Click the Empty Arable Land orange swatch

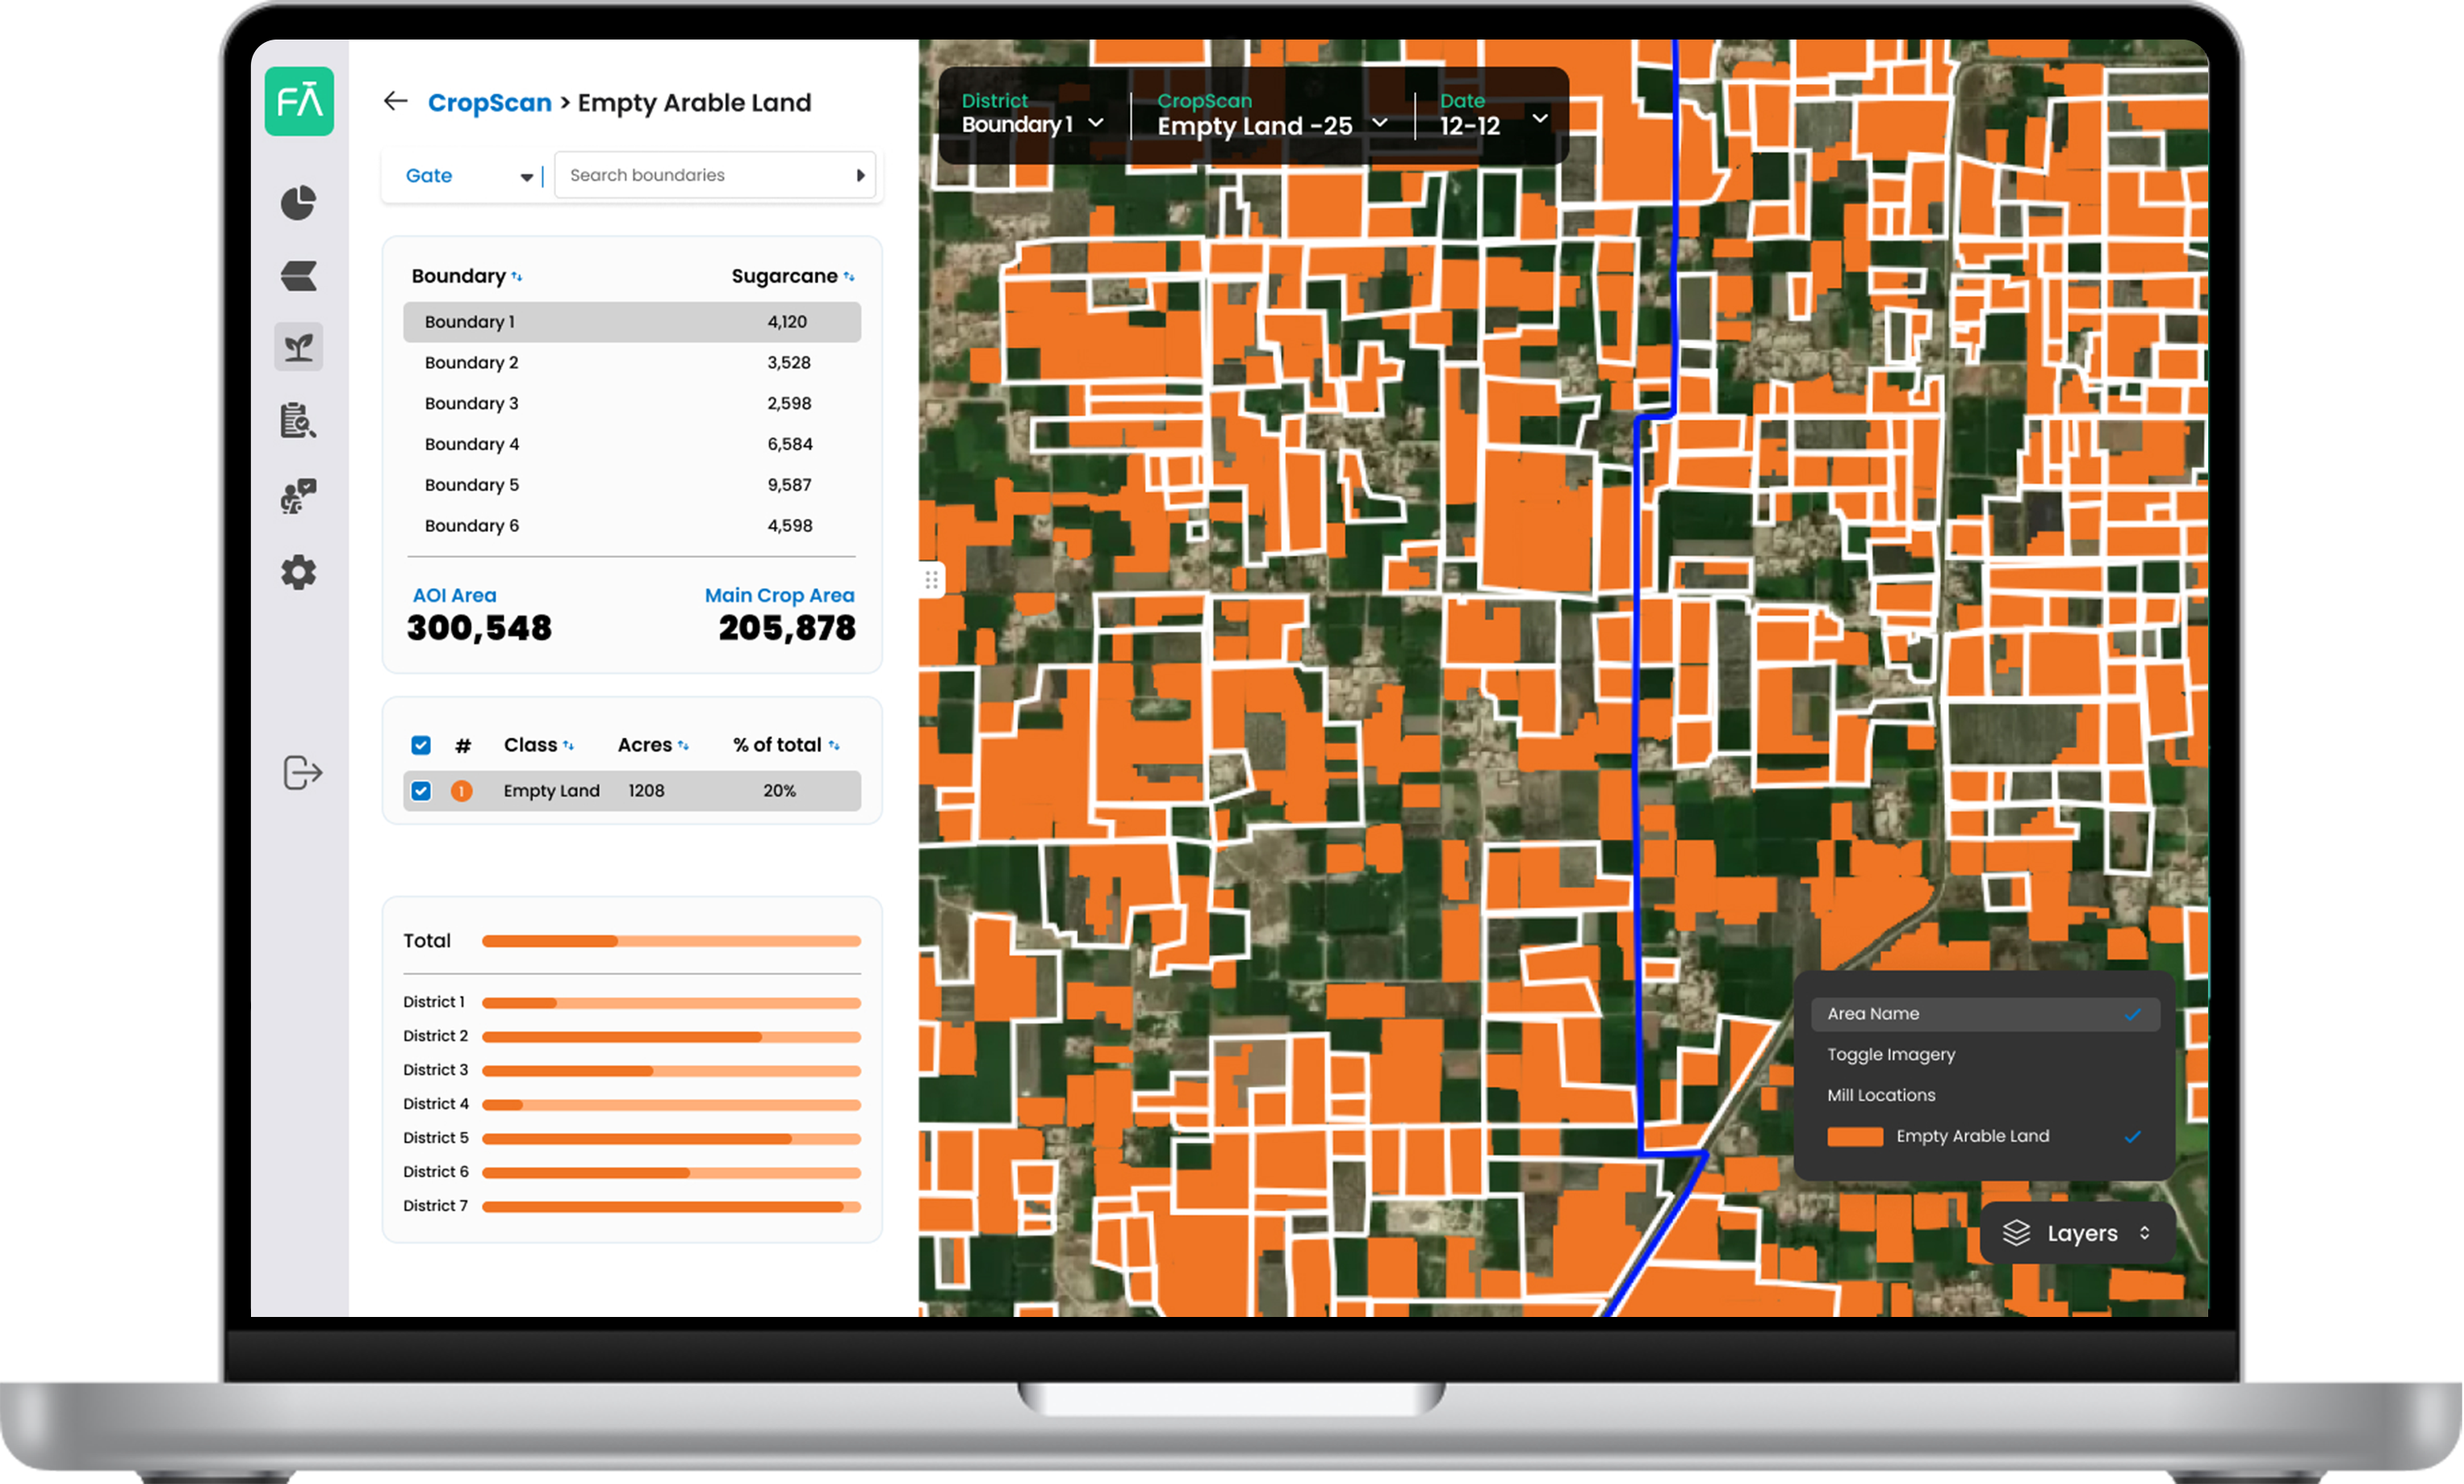[x=1854, y=1137]
